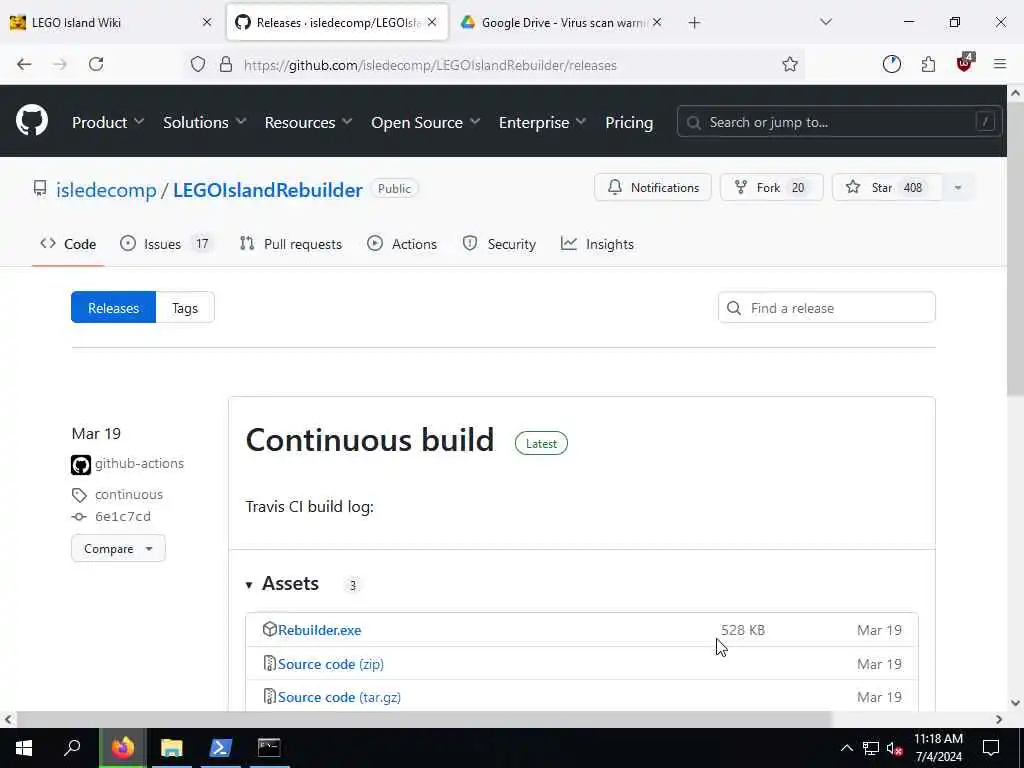Image resolution: width=1024 pixels, height=768 pixels.
Task: Download Source code (zip)
Action: click(330, 664)
